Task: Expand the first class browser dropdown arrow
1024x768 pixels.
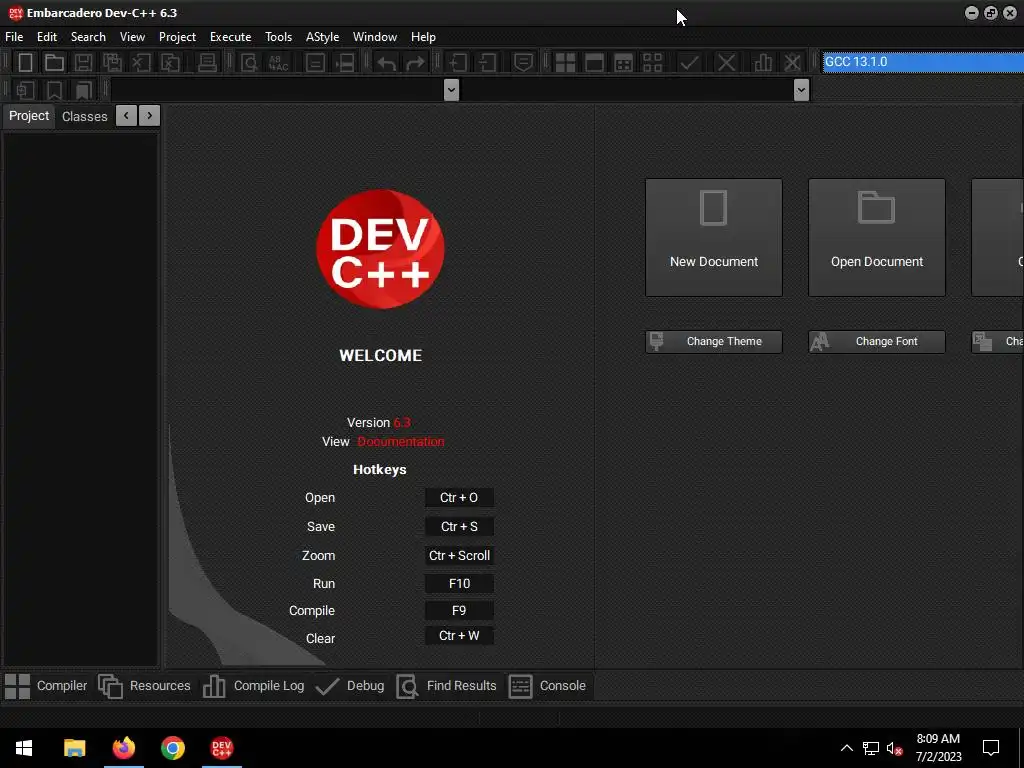Action: 451,90
